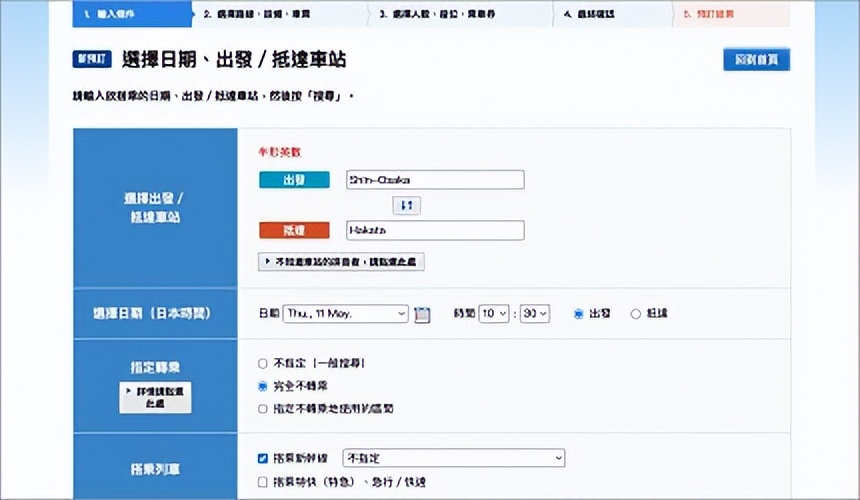Click the green 出發 departure label button
This screenshot has height=500, width=860.
coord(295,180)
